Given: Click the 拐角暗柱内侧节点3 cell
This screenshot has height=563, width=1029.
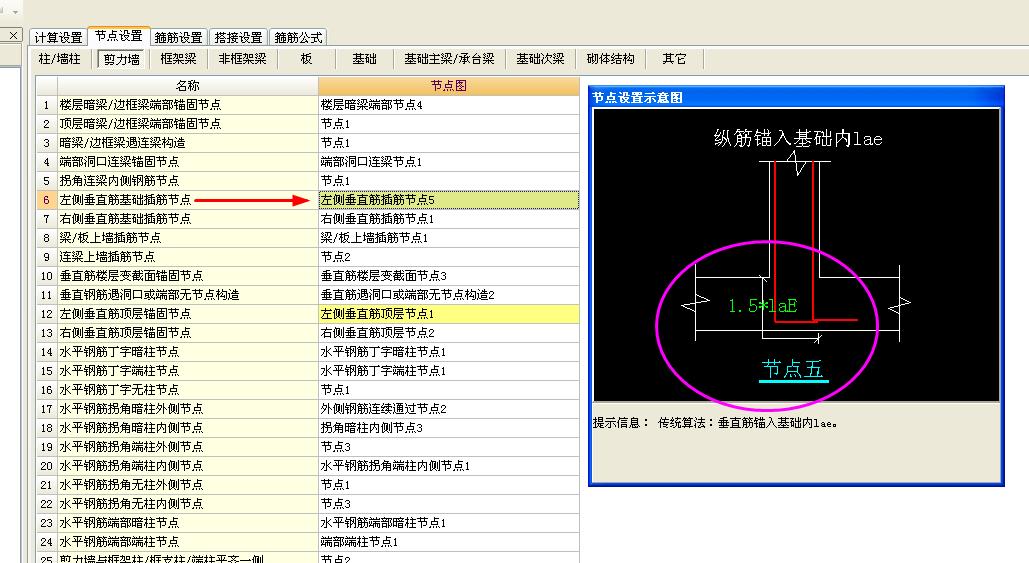Looking at the screenshot, I should click(449, 428).
